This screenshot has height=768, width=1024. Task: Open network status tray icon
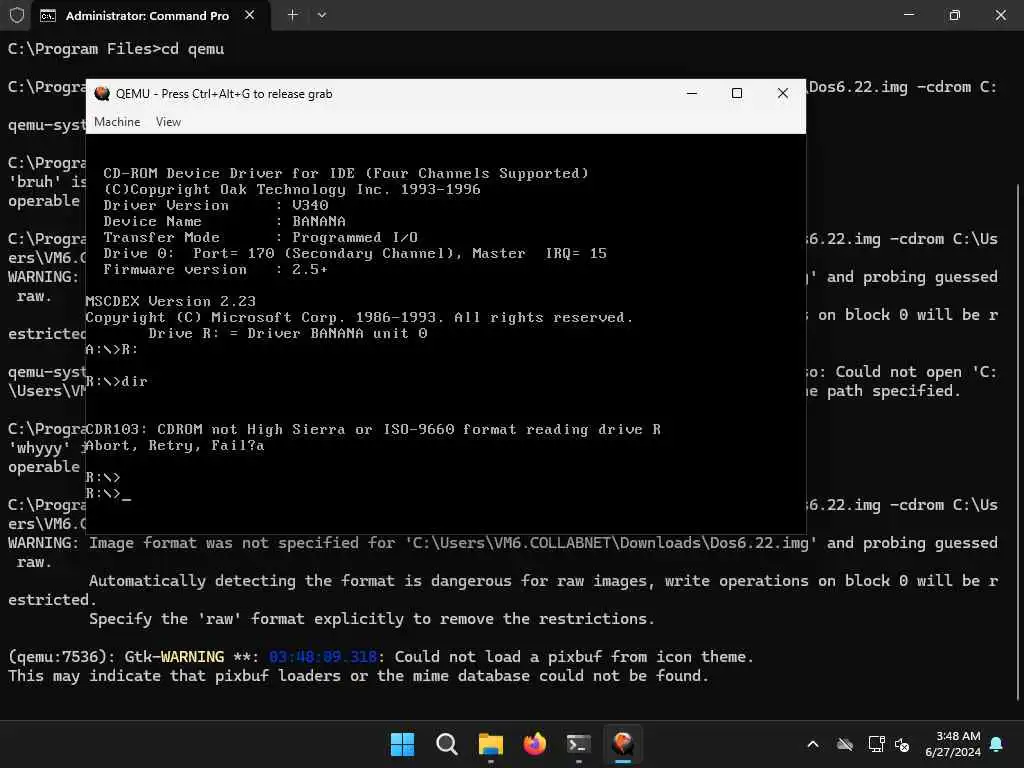(x=876, y=744)
